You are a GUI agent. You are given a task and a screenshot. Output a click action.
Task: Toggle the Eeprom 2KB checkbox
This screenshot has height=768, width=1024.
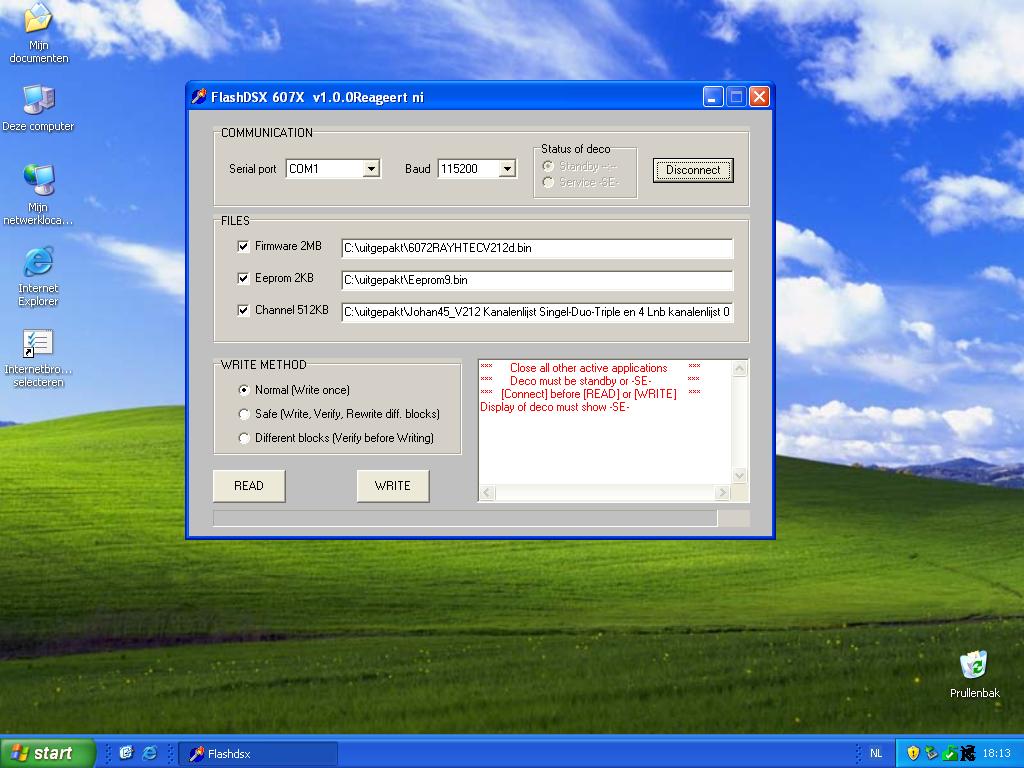[x=244, y=278]
